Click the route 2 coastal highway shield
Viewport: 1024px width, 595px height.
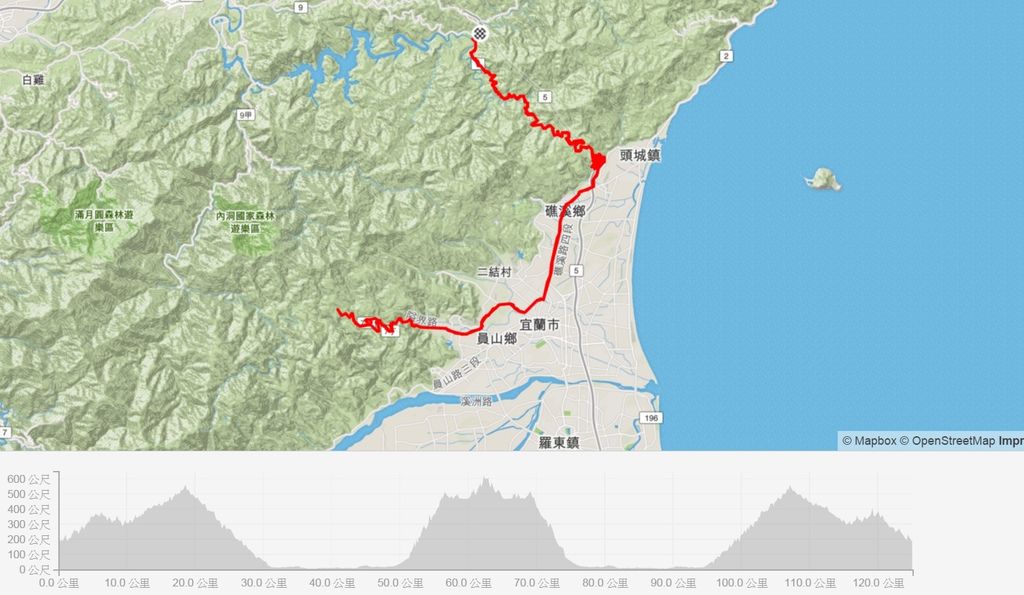pos(726,56)
